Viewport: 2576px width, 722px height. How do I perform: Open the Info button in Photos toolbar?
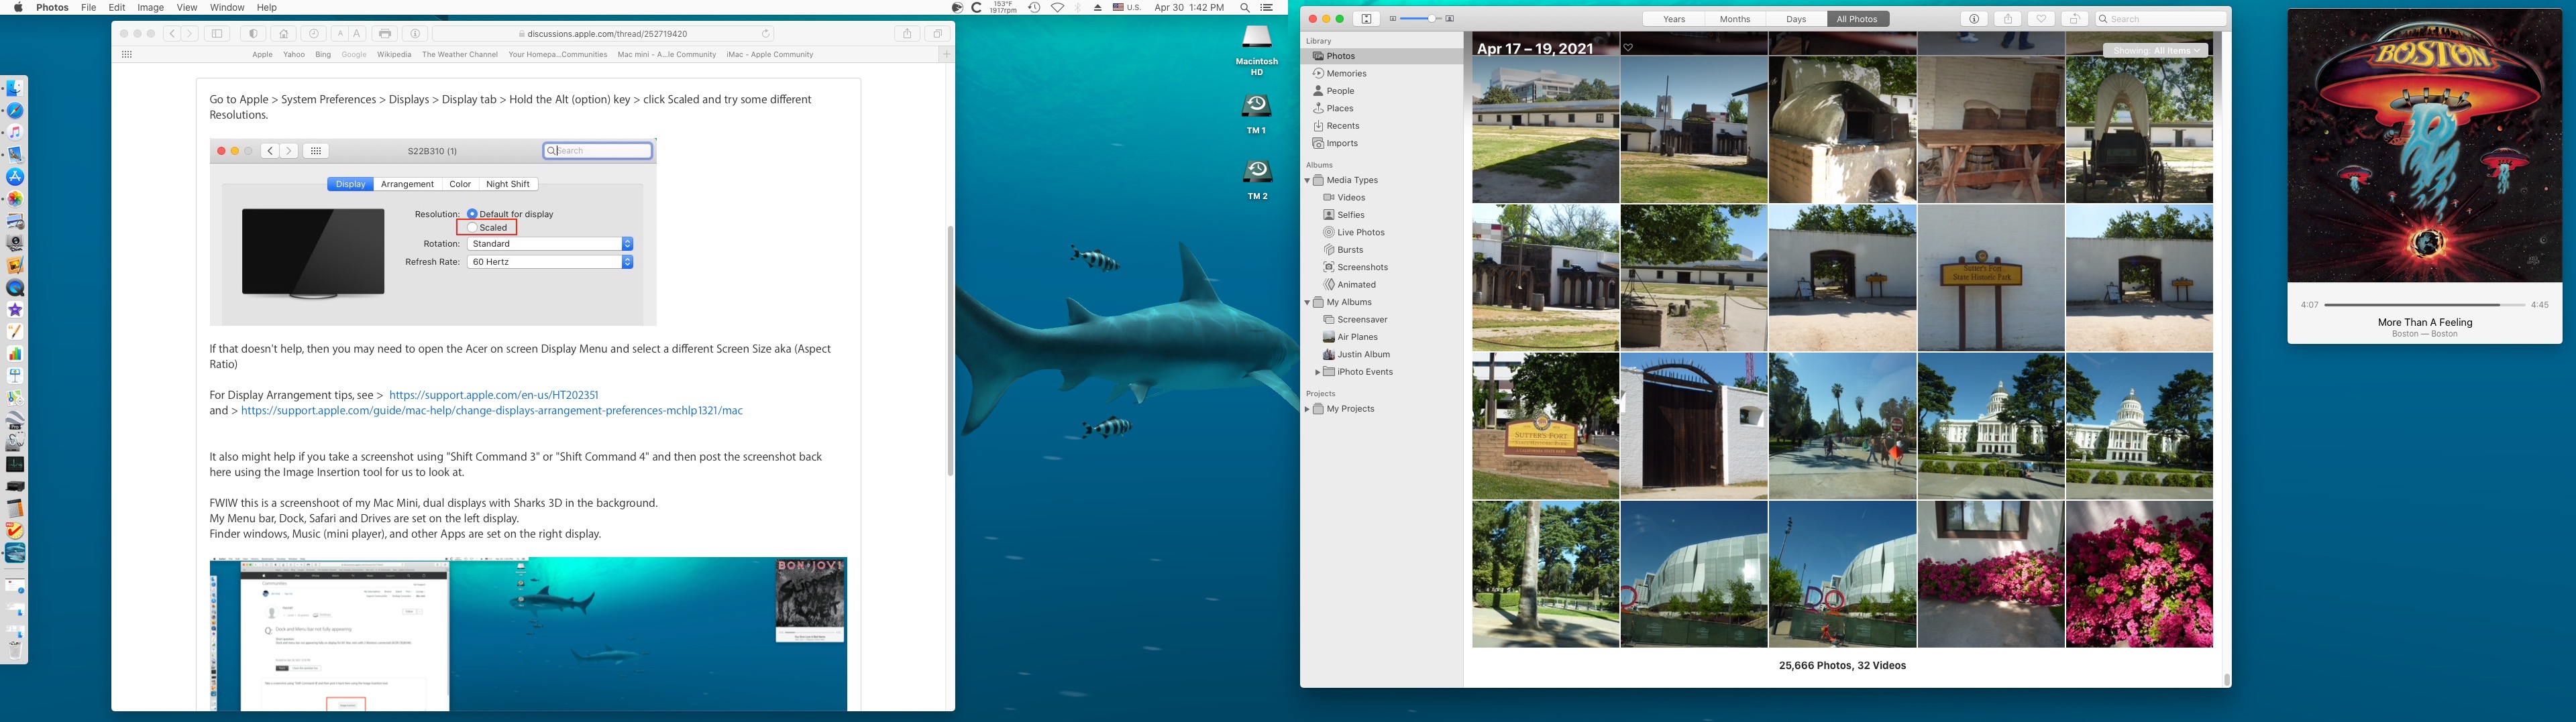pyautogui.click(x=1974, y=19)
